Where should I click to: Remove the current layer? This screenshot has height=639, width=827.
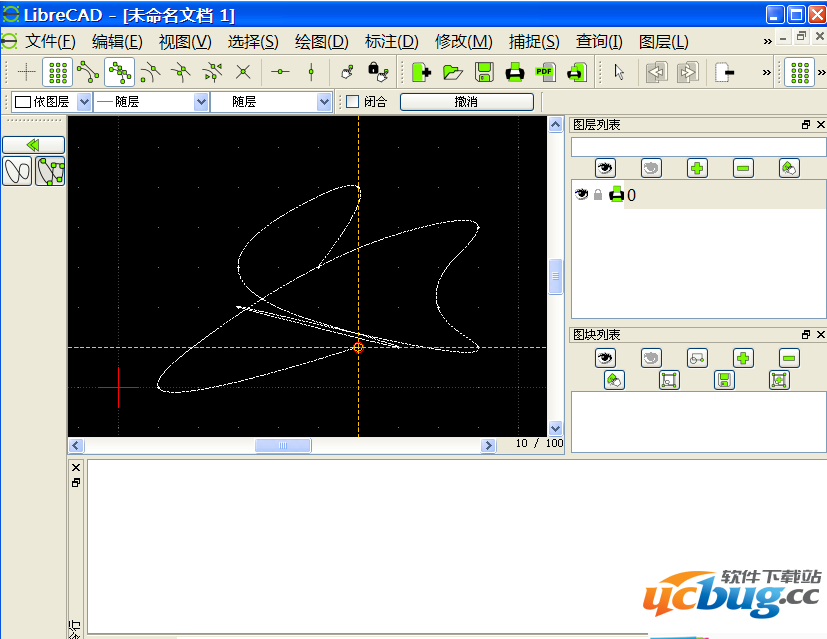point(743,168)
